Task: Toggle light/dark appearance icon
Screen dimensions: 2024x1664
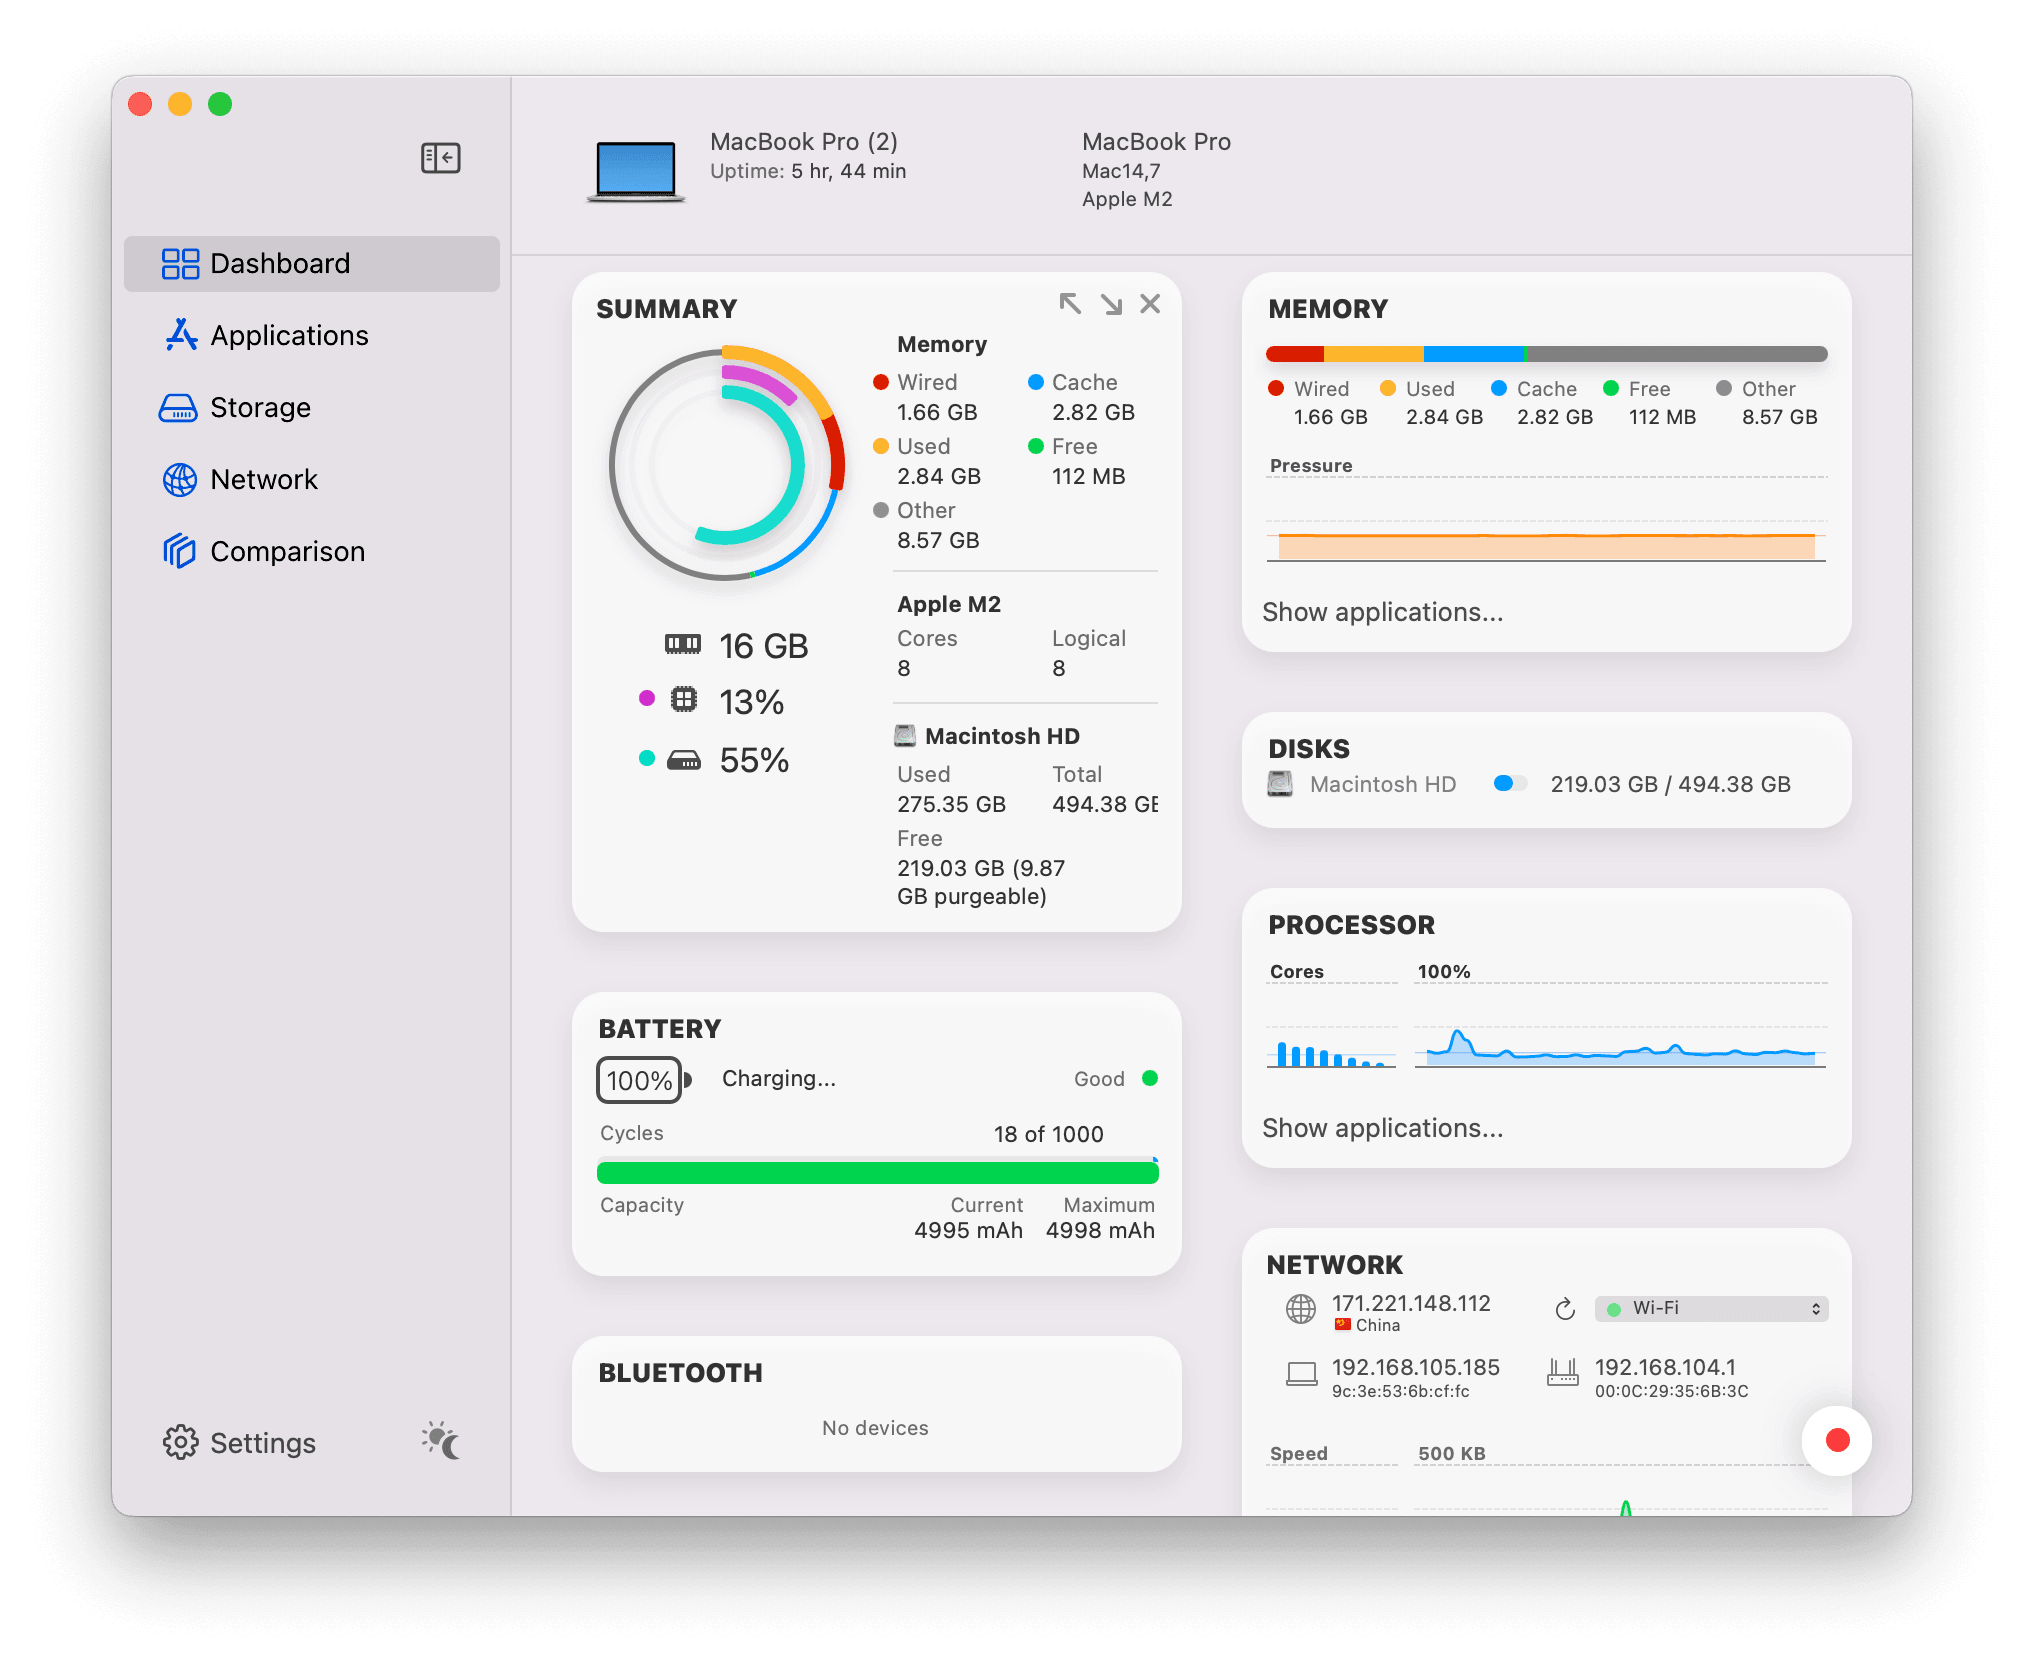Action: (441, 1441)
